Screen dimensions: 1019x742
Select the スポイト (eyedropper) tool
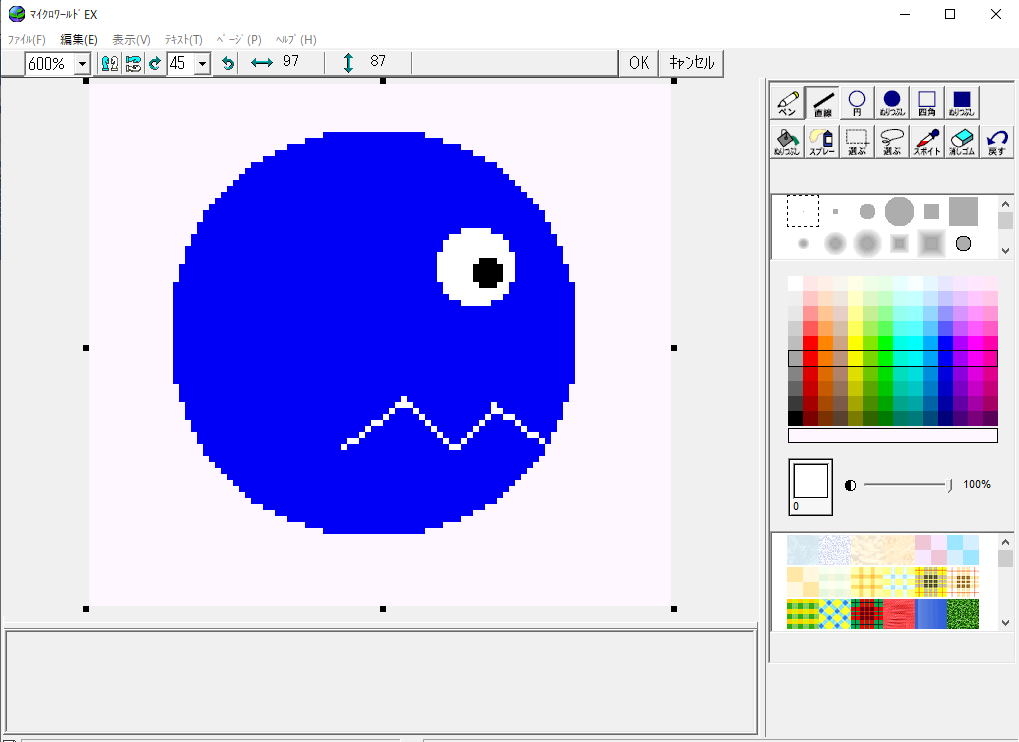(x=927, y=142)
